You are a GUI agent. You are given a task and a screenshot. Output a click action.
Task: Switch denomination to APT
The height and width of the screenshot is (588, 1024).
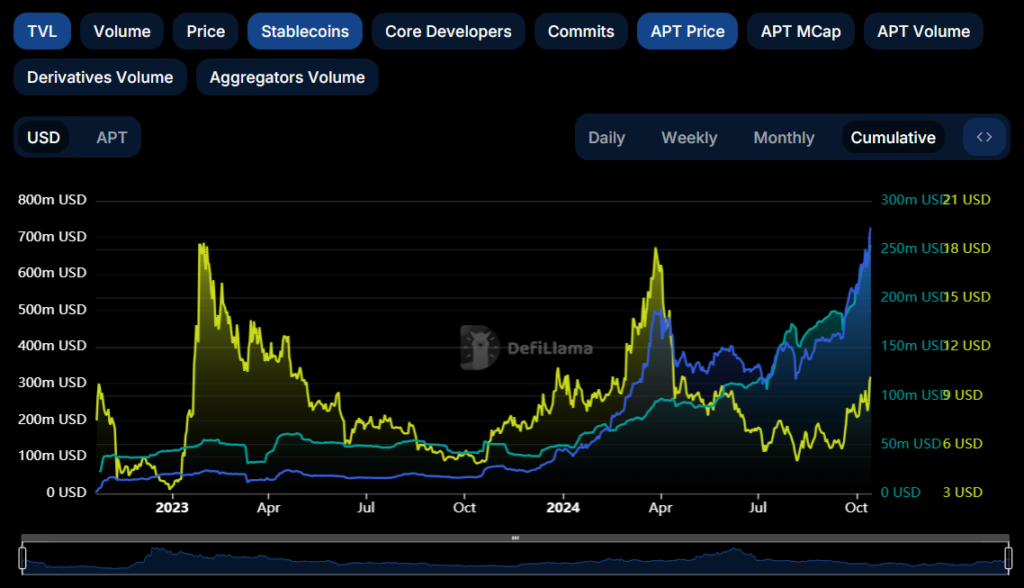pos(111,137)
